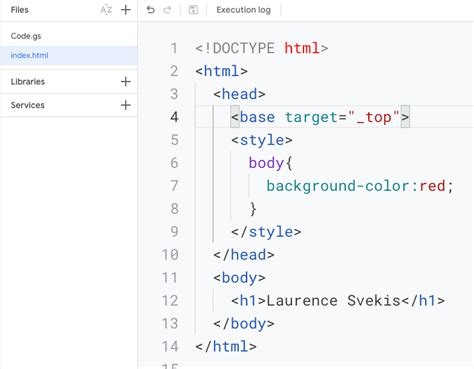Click the body{ selector on line 6
The width and height of the screenshot is (474, 369).
click(270, 163)
